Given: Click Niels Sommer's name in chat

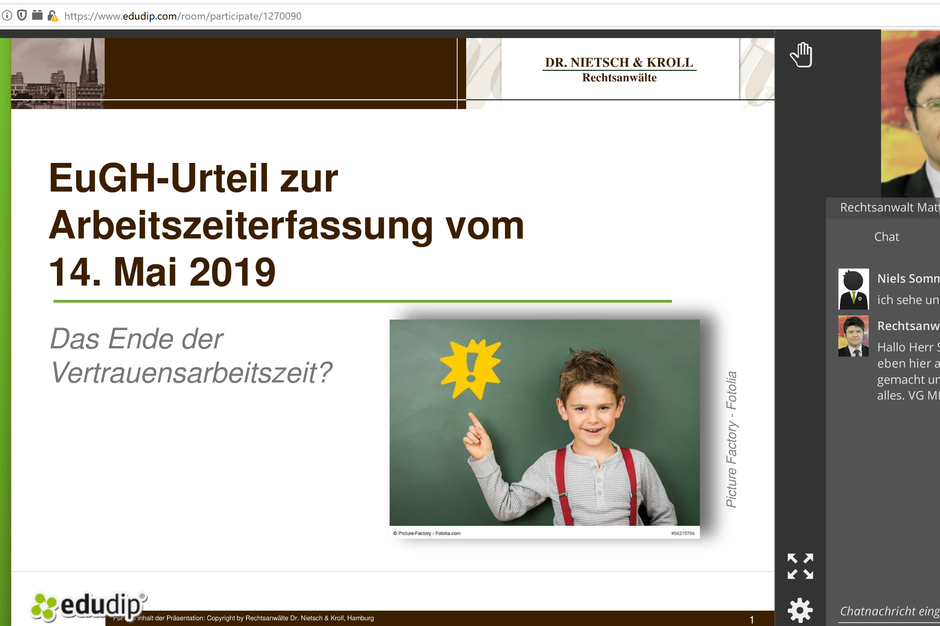Looking at the screenshot, I should 907,279.
